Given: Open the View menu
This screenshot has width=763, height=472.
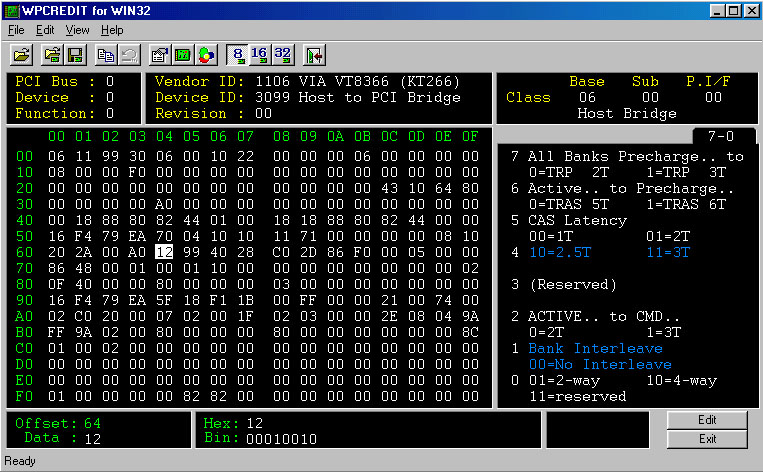Looking at the screenshot, I should (x=77, y=30).
